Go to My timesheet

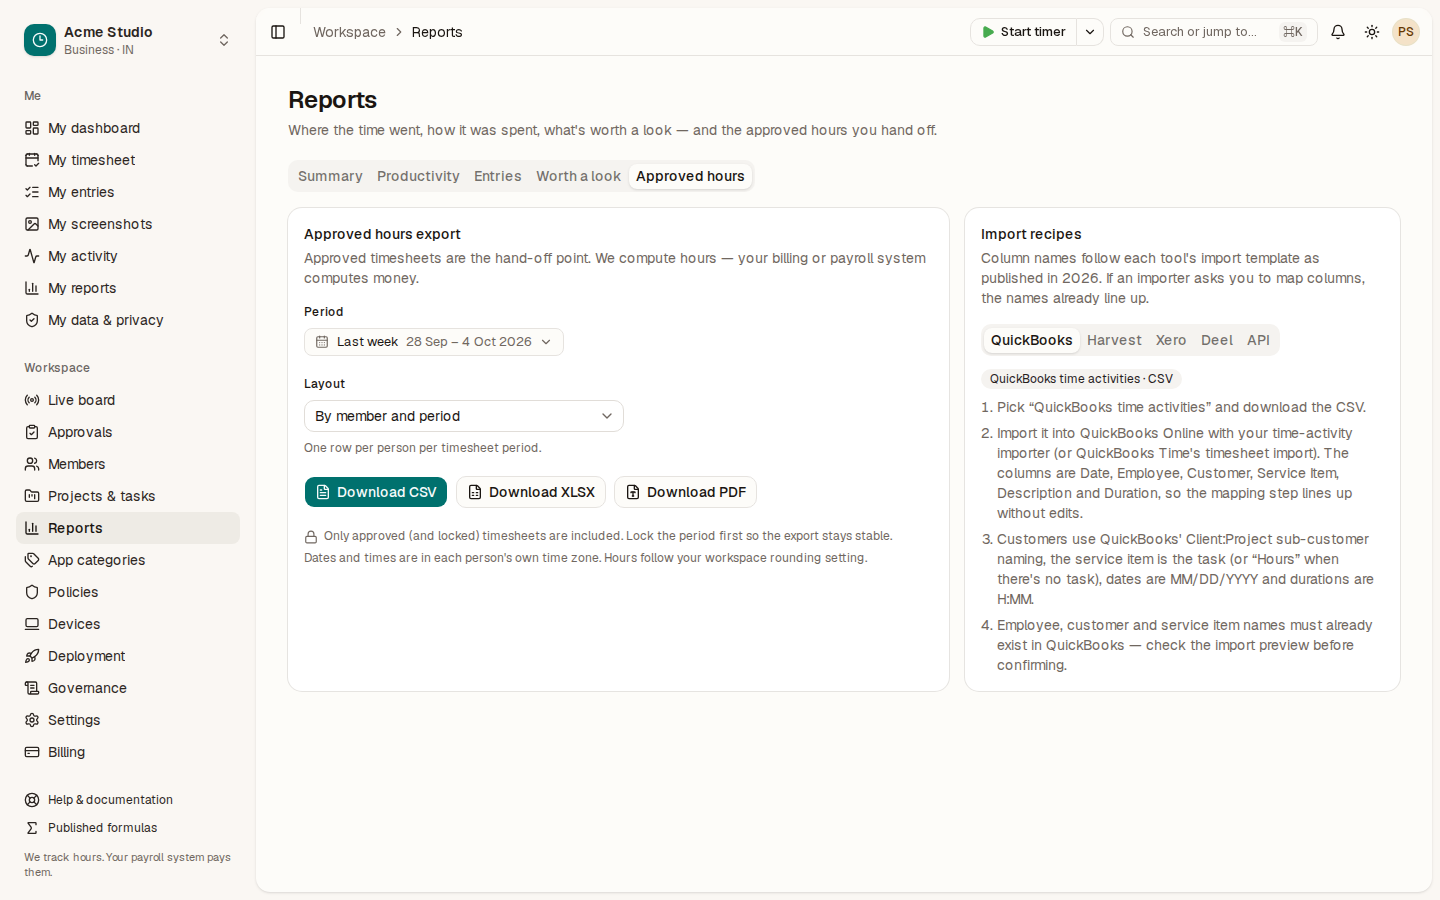pos(128,160)
